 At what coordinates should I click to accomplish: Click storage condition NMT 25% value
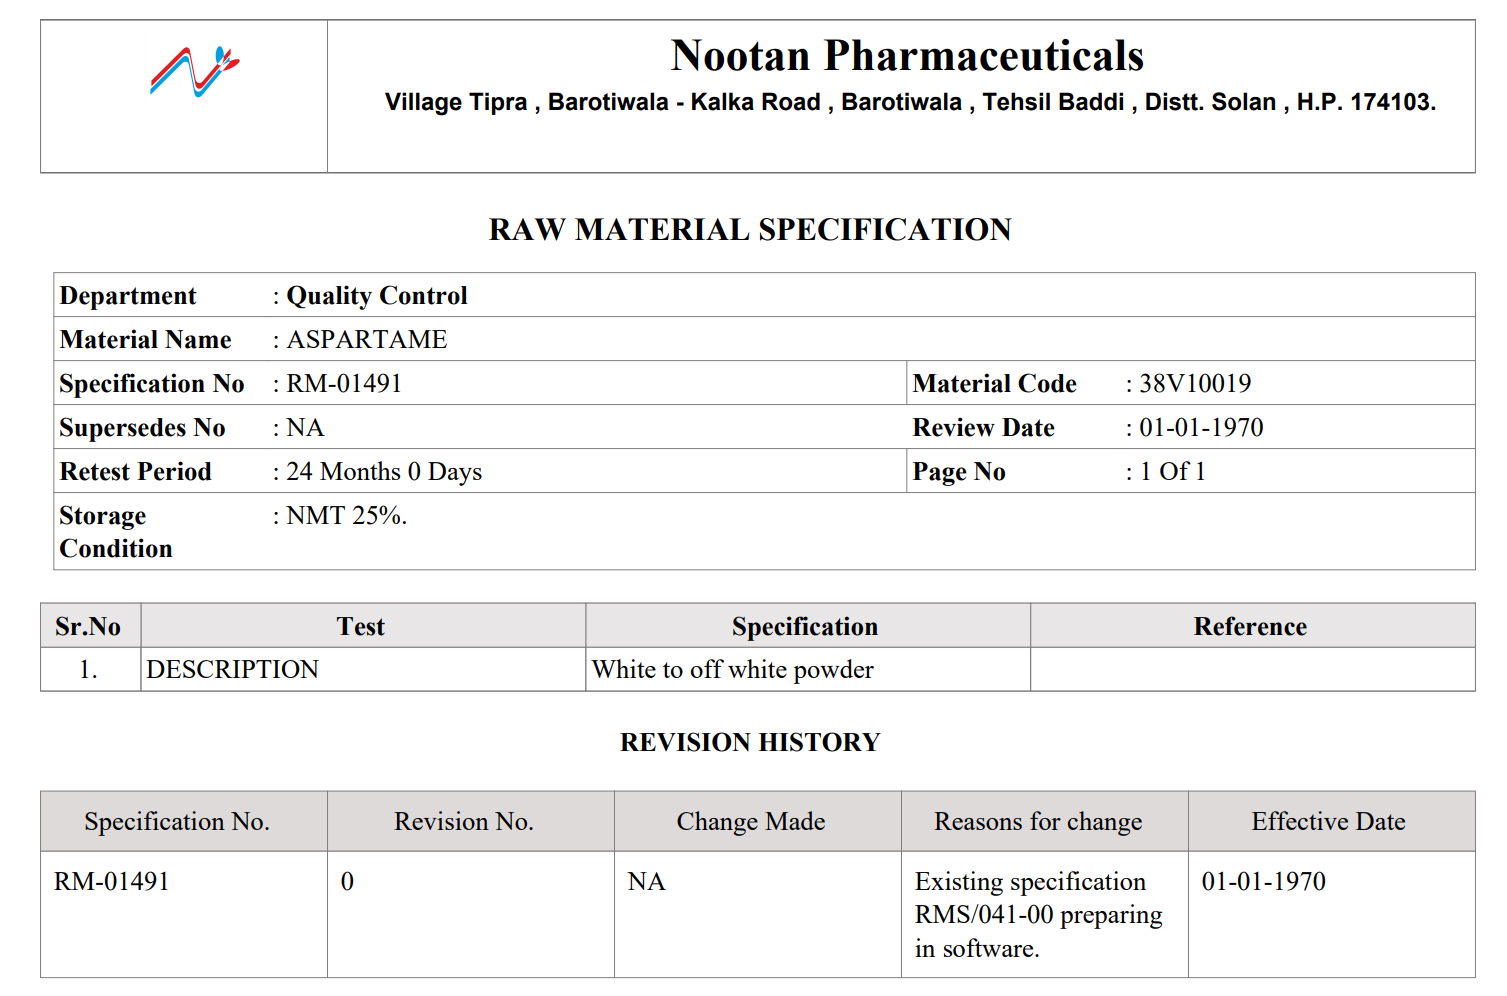[346, 516]
